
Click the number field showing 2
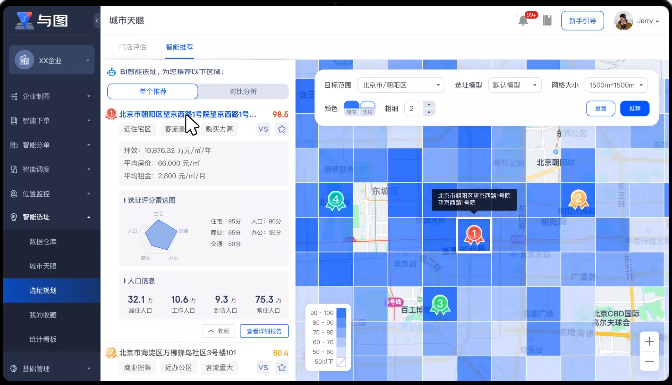click(x=414, y=108)
